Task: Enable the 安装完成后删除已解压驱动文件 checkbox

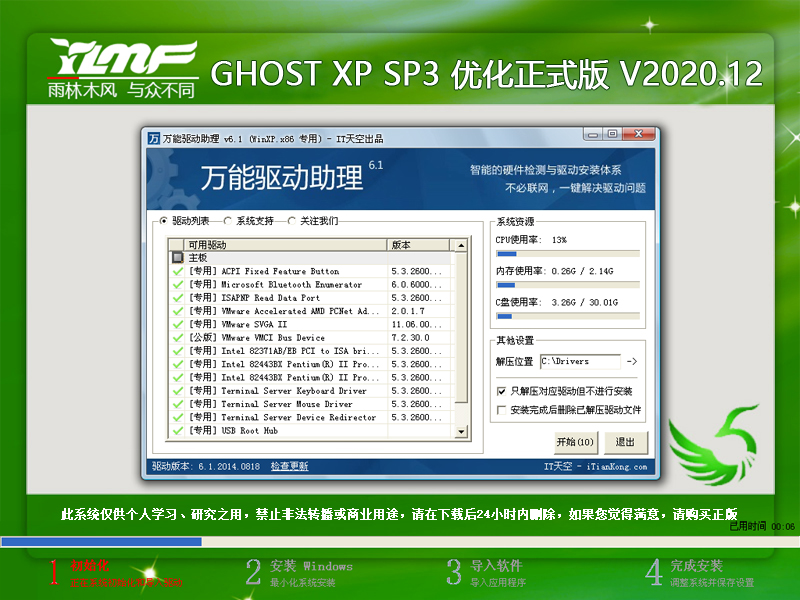Action: coord(504,409)
